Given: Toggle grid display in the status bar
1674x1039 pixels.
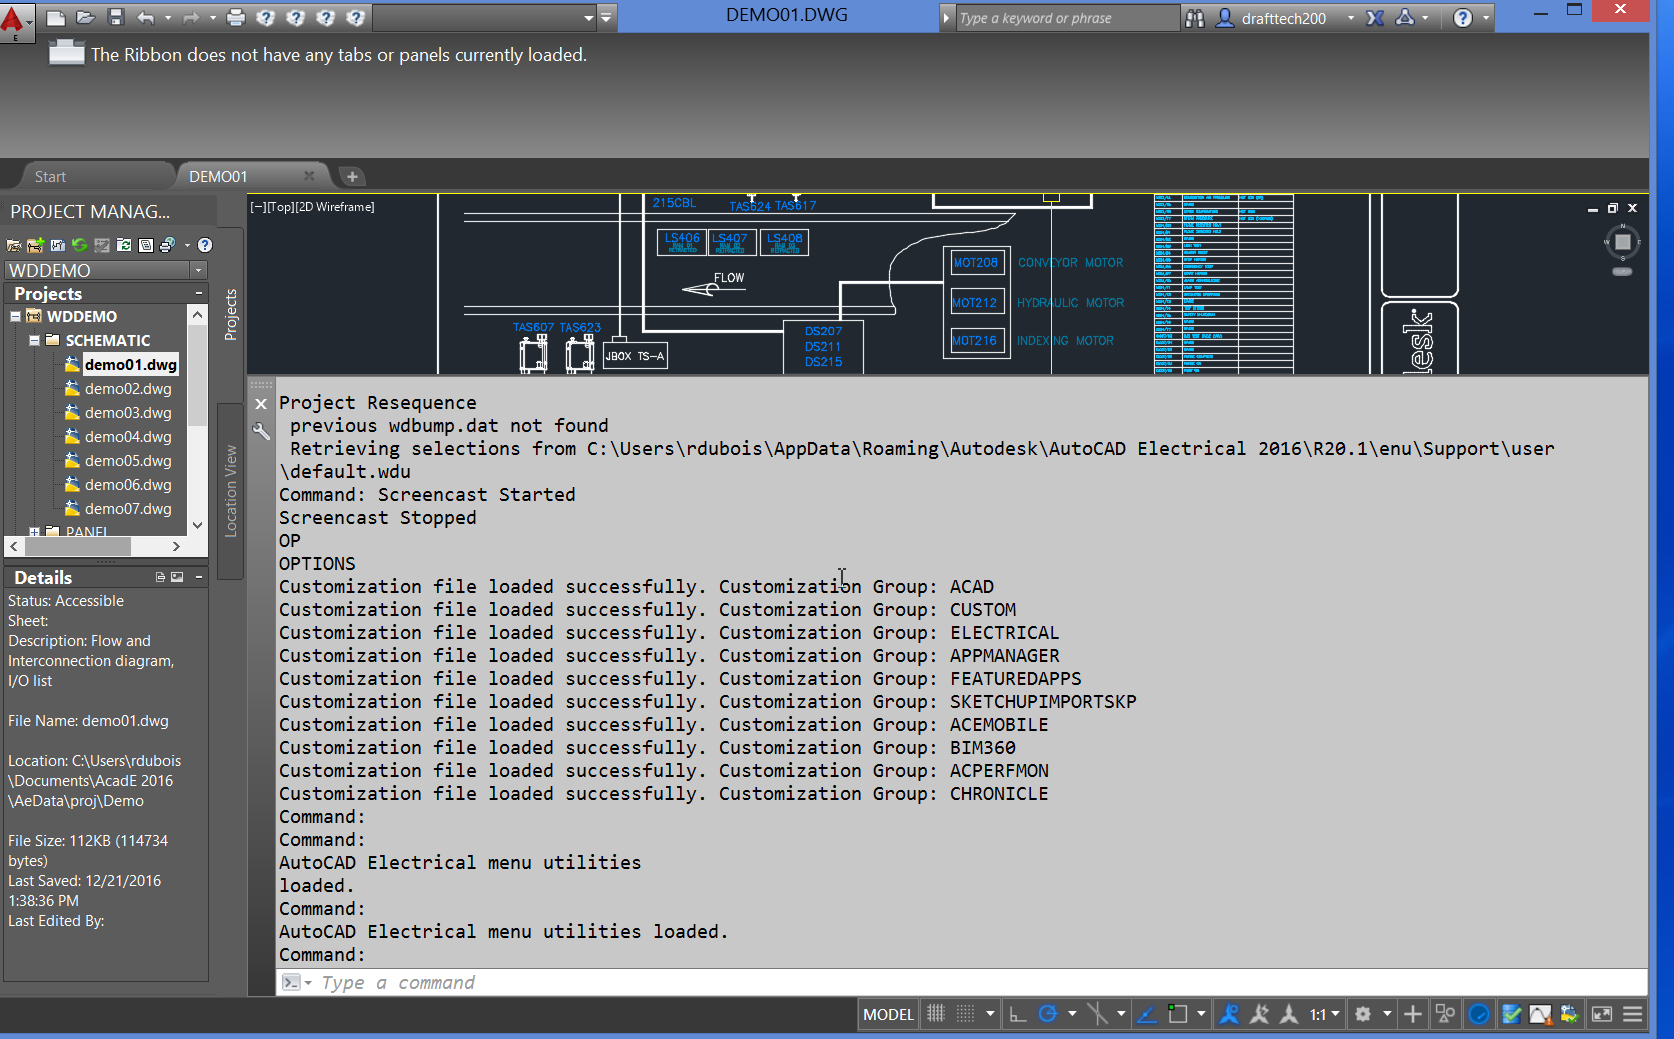Looking at the screenshot, I should [x=936, y=1014].
